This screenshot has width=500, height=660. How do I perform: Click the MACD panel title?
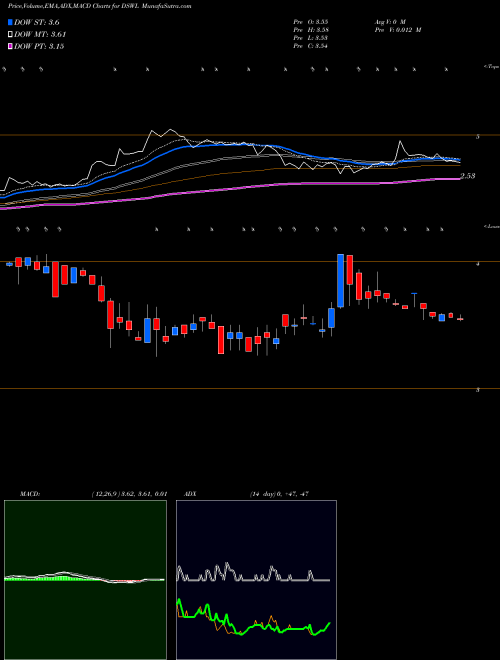pyautogui.click(x=29, y=494)
